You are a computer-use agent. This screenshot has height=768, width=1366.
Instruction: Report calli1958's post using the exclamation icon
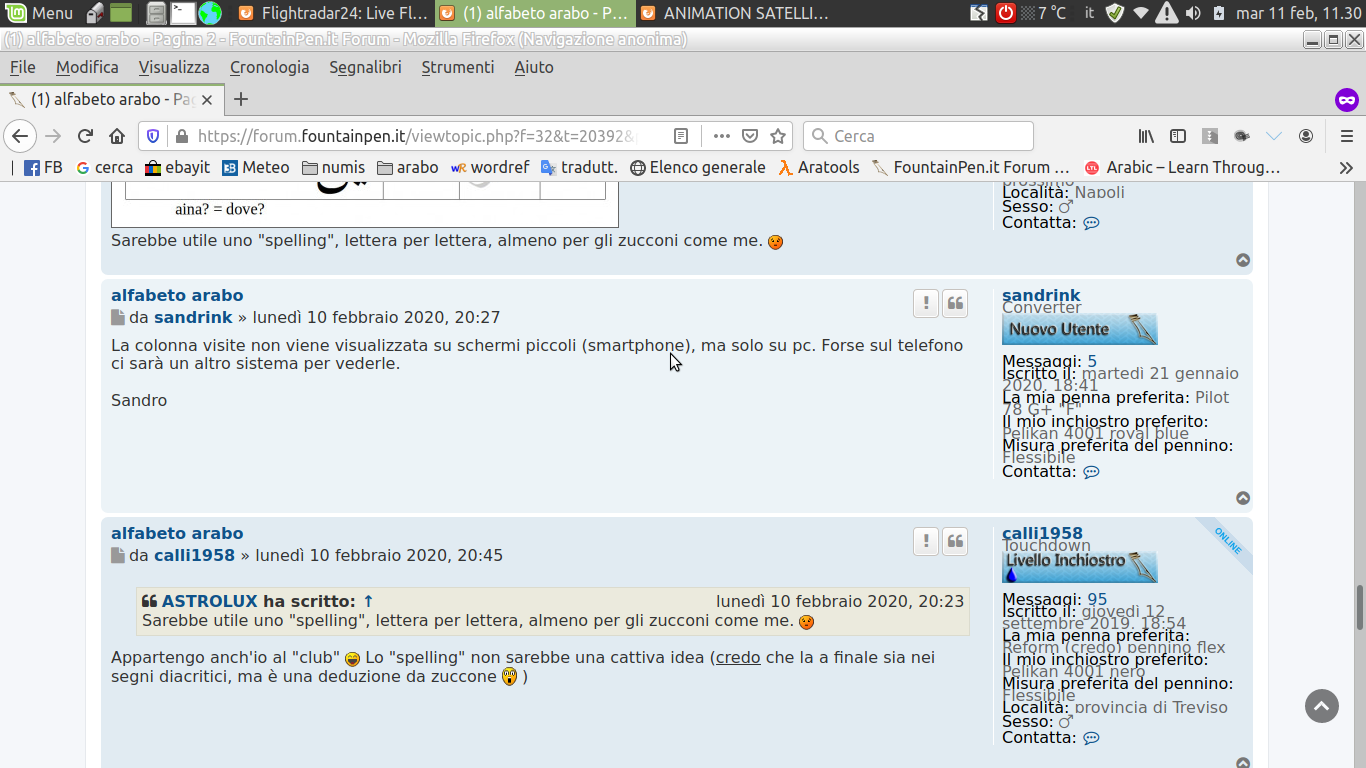(x=926, y=541)
